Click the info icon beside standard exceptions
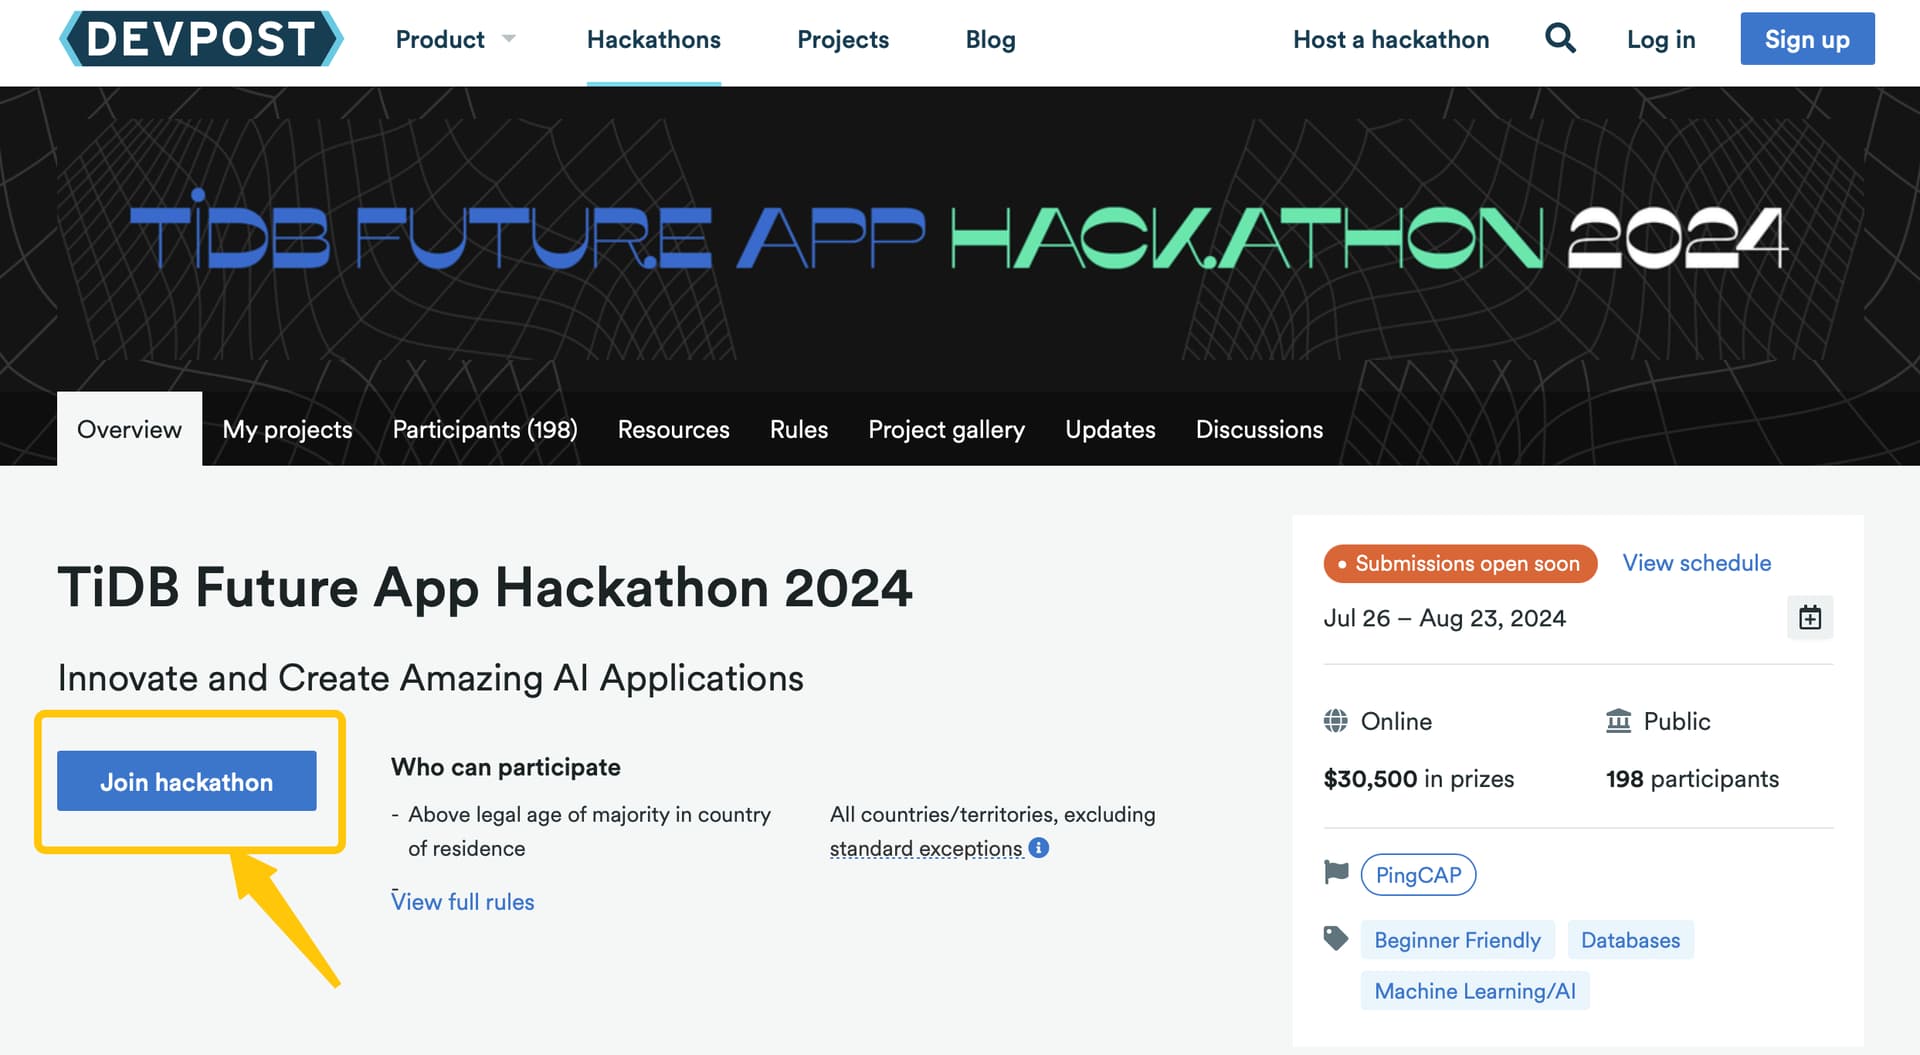1920x1055 pixels. click(1039, 848)
